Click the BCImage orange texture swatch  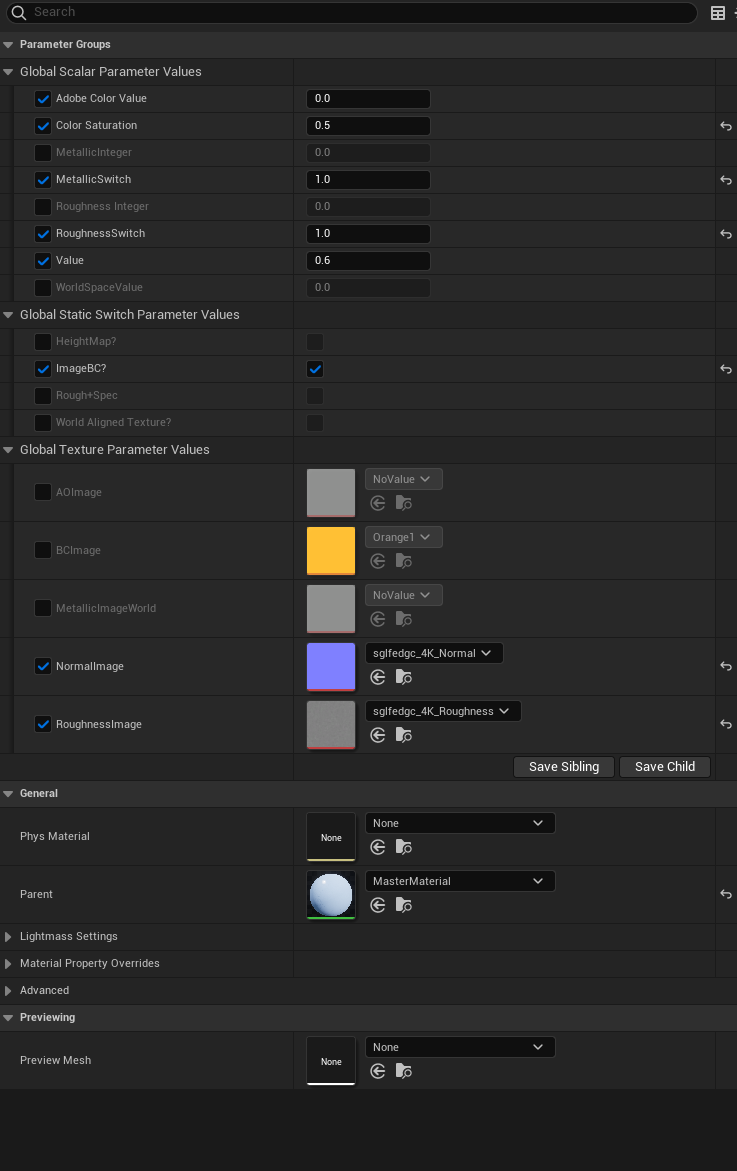point(331,551)
